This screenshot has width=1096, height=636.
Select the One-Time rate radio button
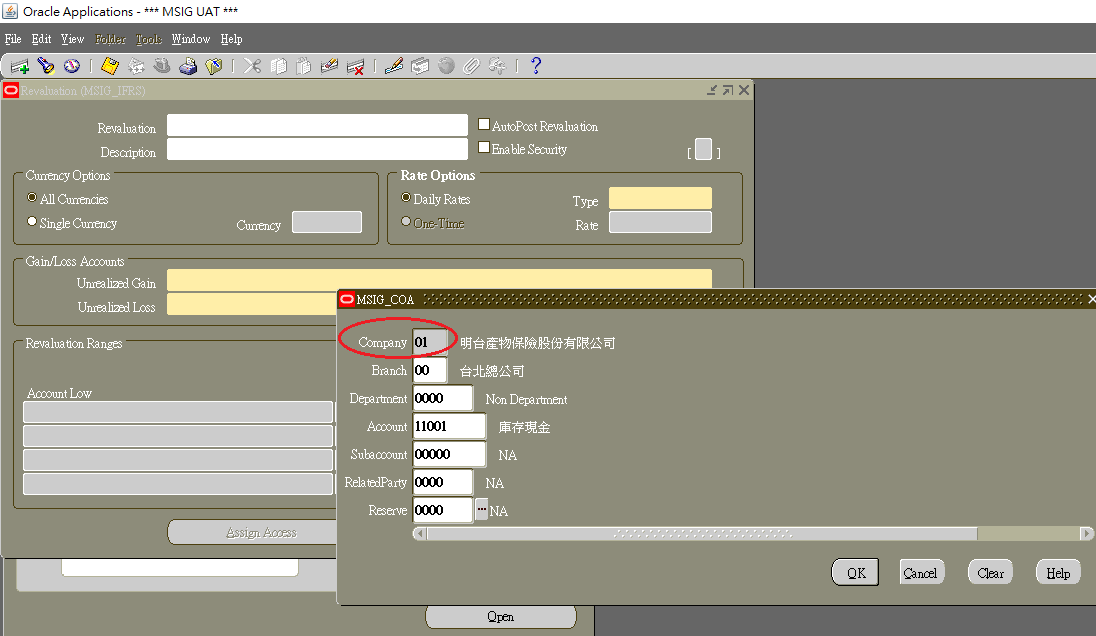pyautogui.click(x=406, y=222)
